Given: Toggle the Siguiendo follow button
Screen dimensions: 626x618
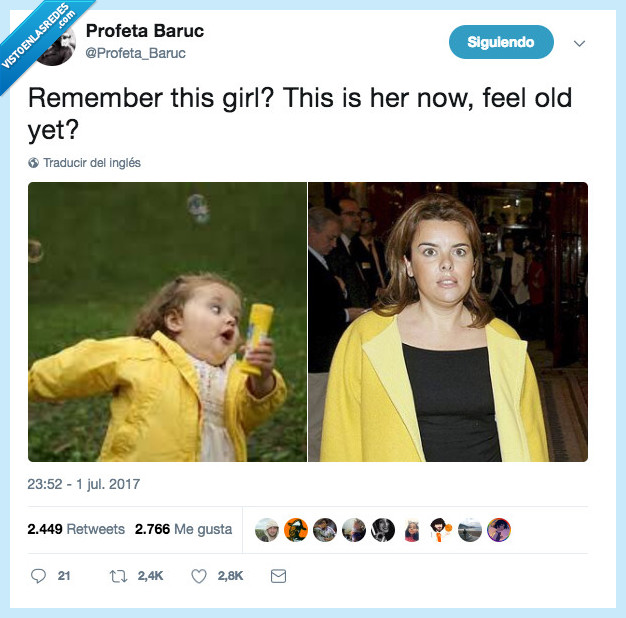Looking at the screenshot, I should [x=501, y=42].
